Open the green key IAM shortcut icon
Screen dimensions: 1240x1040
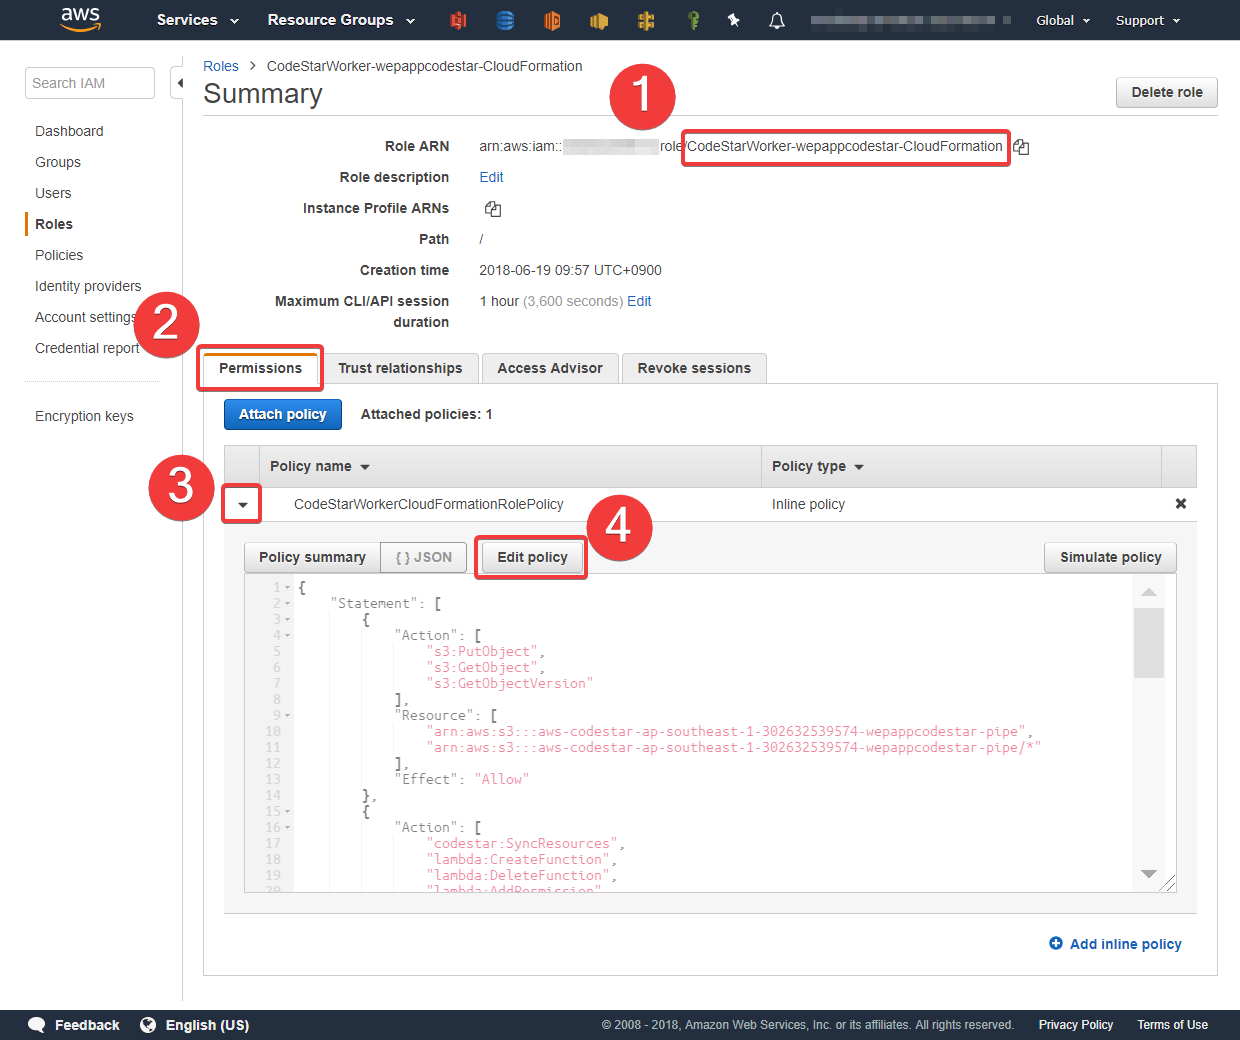[693, 20]
